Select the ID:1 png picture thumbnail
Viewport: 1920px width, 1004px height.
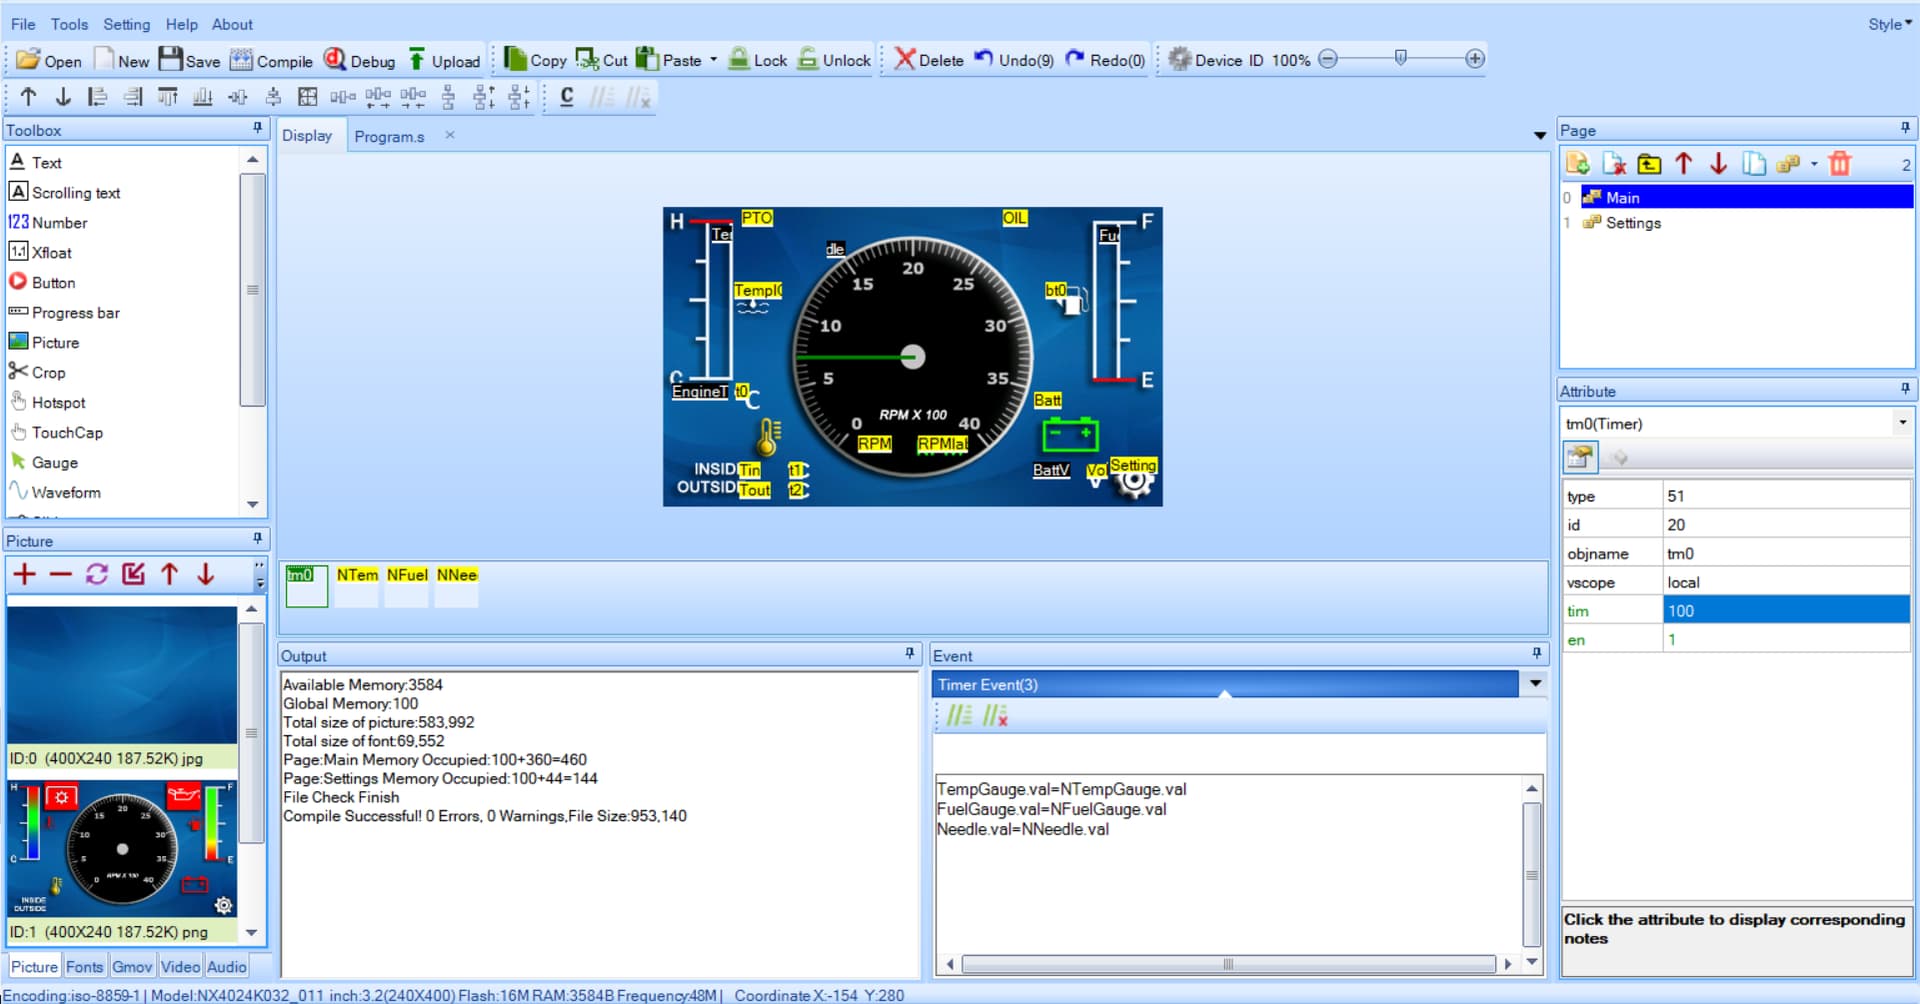[121, 852]
